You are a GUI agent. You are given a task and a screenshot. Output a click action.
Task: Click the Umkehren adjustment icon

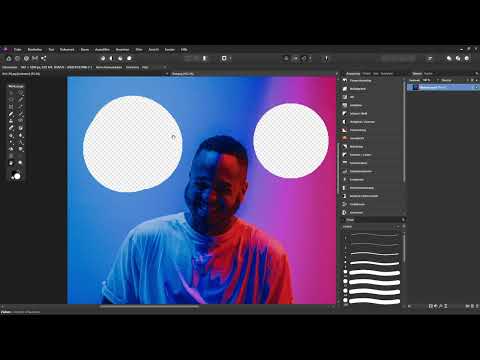pyautogui.click(x=345, y=213)
